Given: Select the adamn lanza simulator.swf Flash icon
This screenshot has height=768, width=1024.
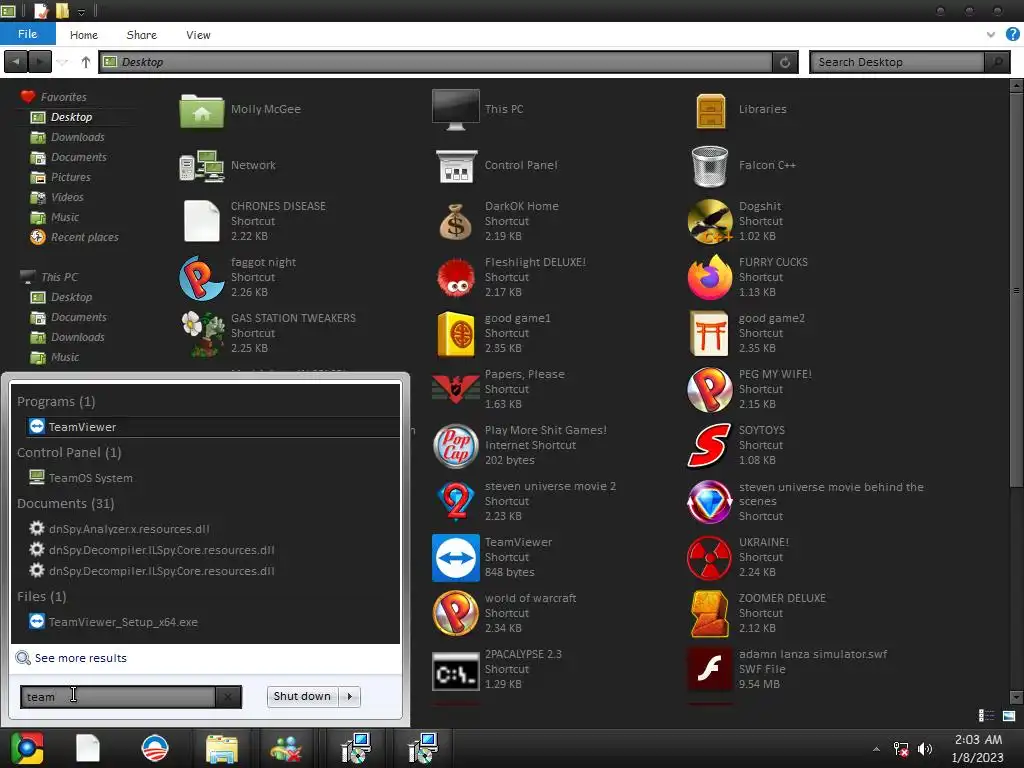Looking at the screenshot, I should click(710, 669).
